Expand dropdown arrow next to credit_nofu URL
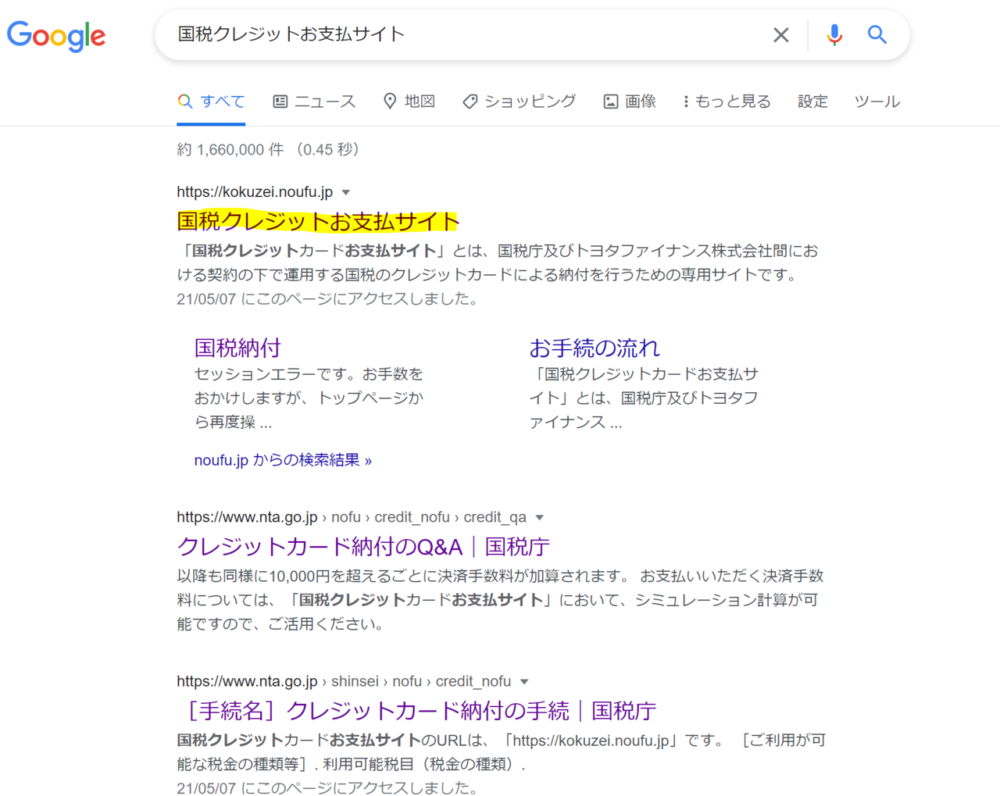The image size is (1000, 796). (x=524, y=682)
